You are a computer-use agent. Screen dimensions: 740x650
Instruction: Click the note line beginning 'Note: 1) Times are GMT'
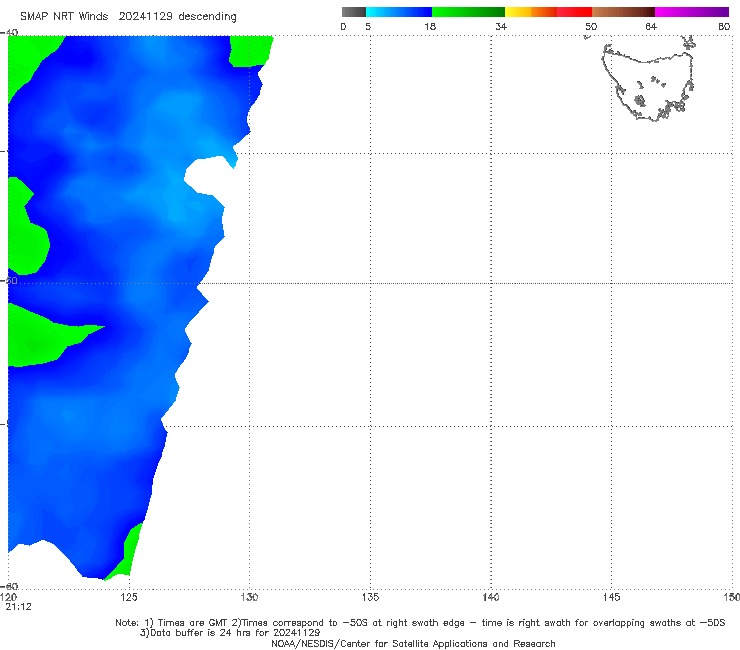(x=420, y=623)
